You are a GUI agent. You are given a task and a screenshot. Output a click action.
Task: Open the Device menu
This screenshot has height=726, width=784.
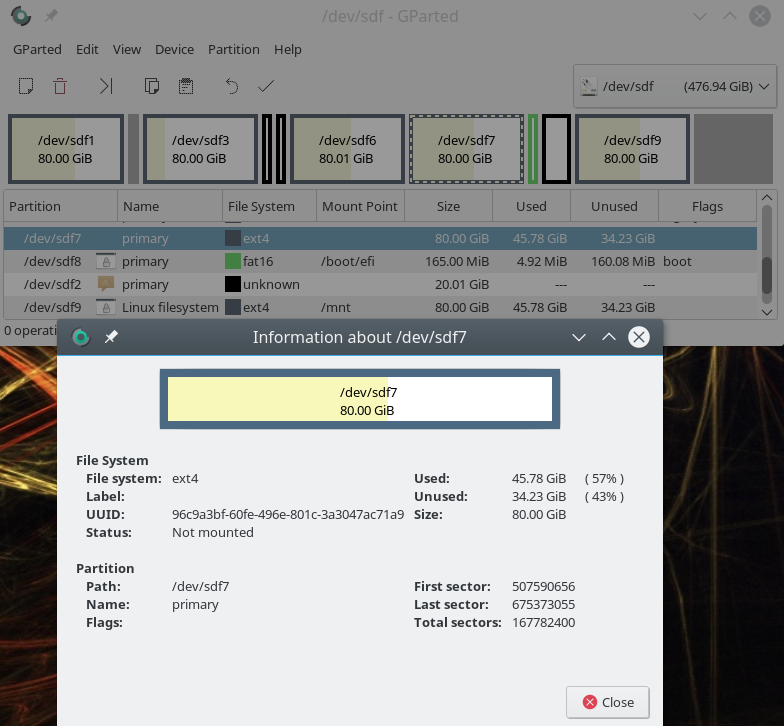pos(174,50)
